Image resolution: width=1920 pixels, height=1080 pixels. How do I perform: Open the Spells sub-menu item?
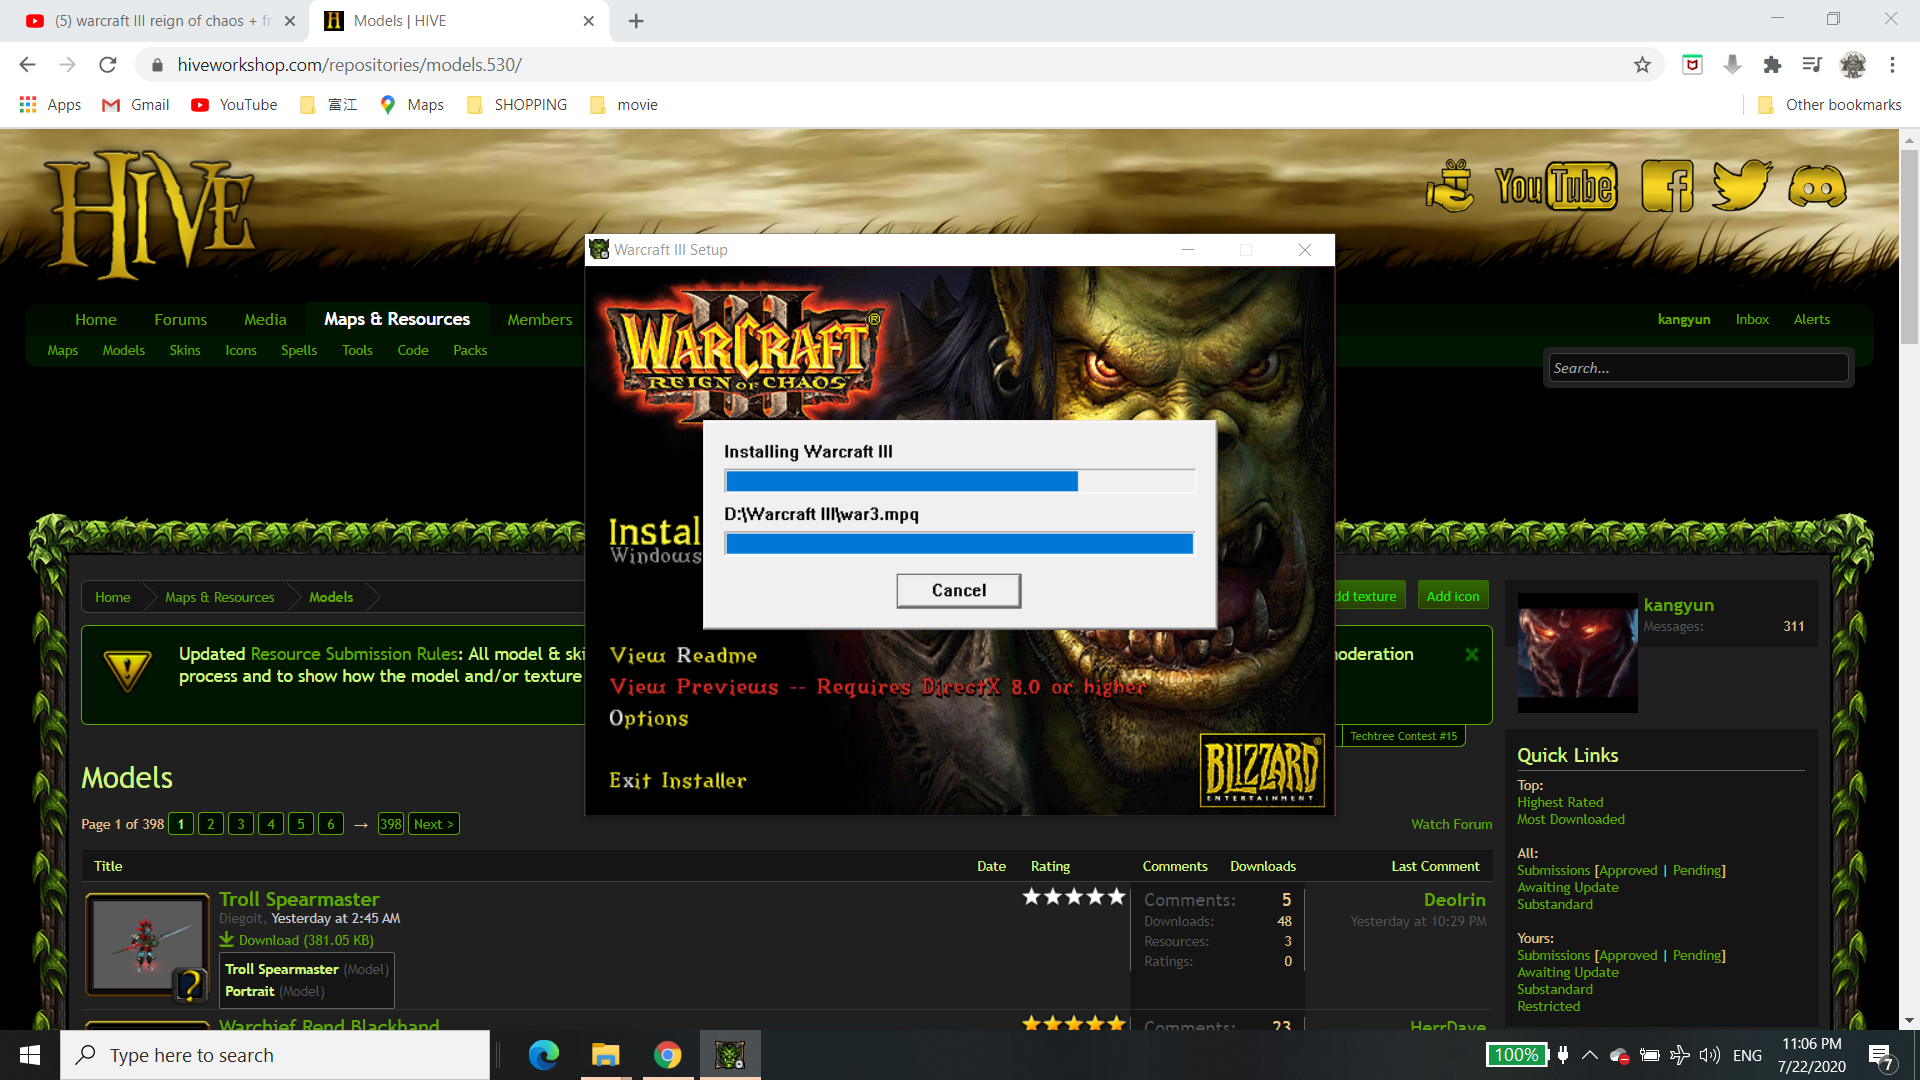tap(299, 350)
